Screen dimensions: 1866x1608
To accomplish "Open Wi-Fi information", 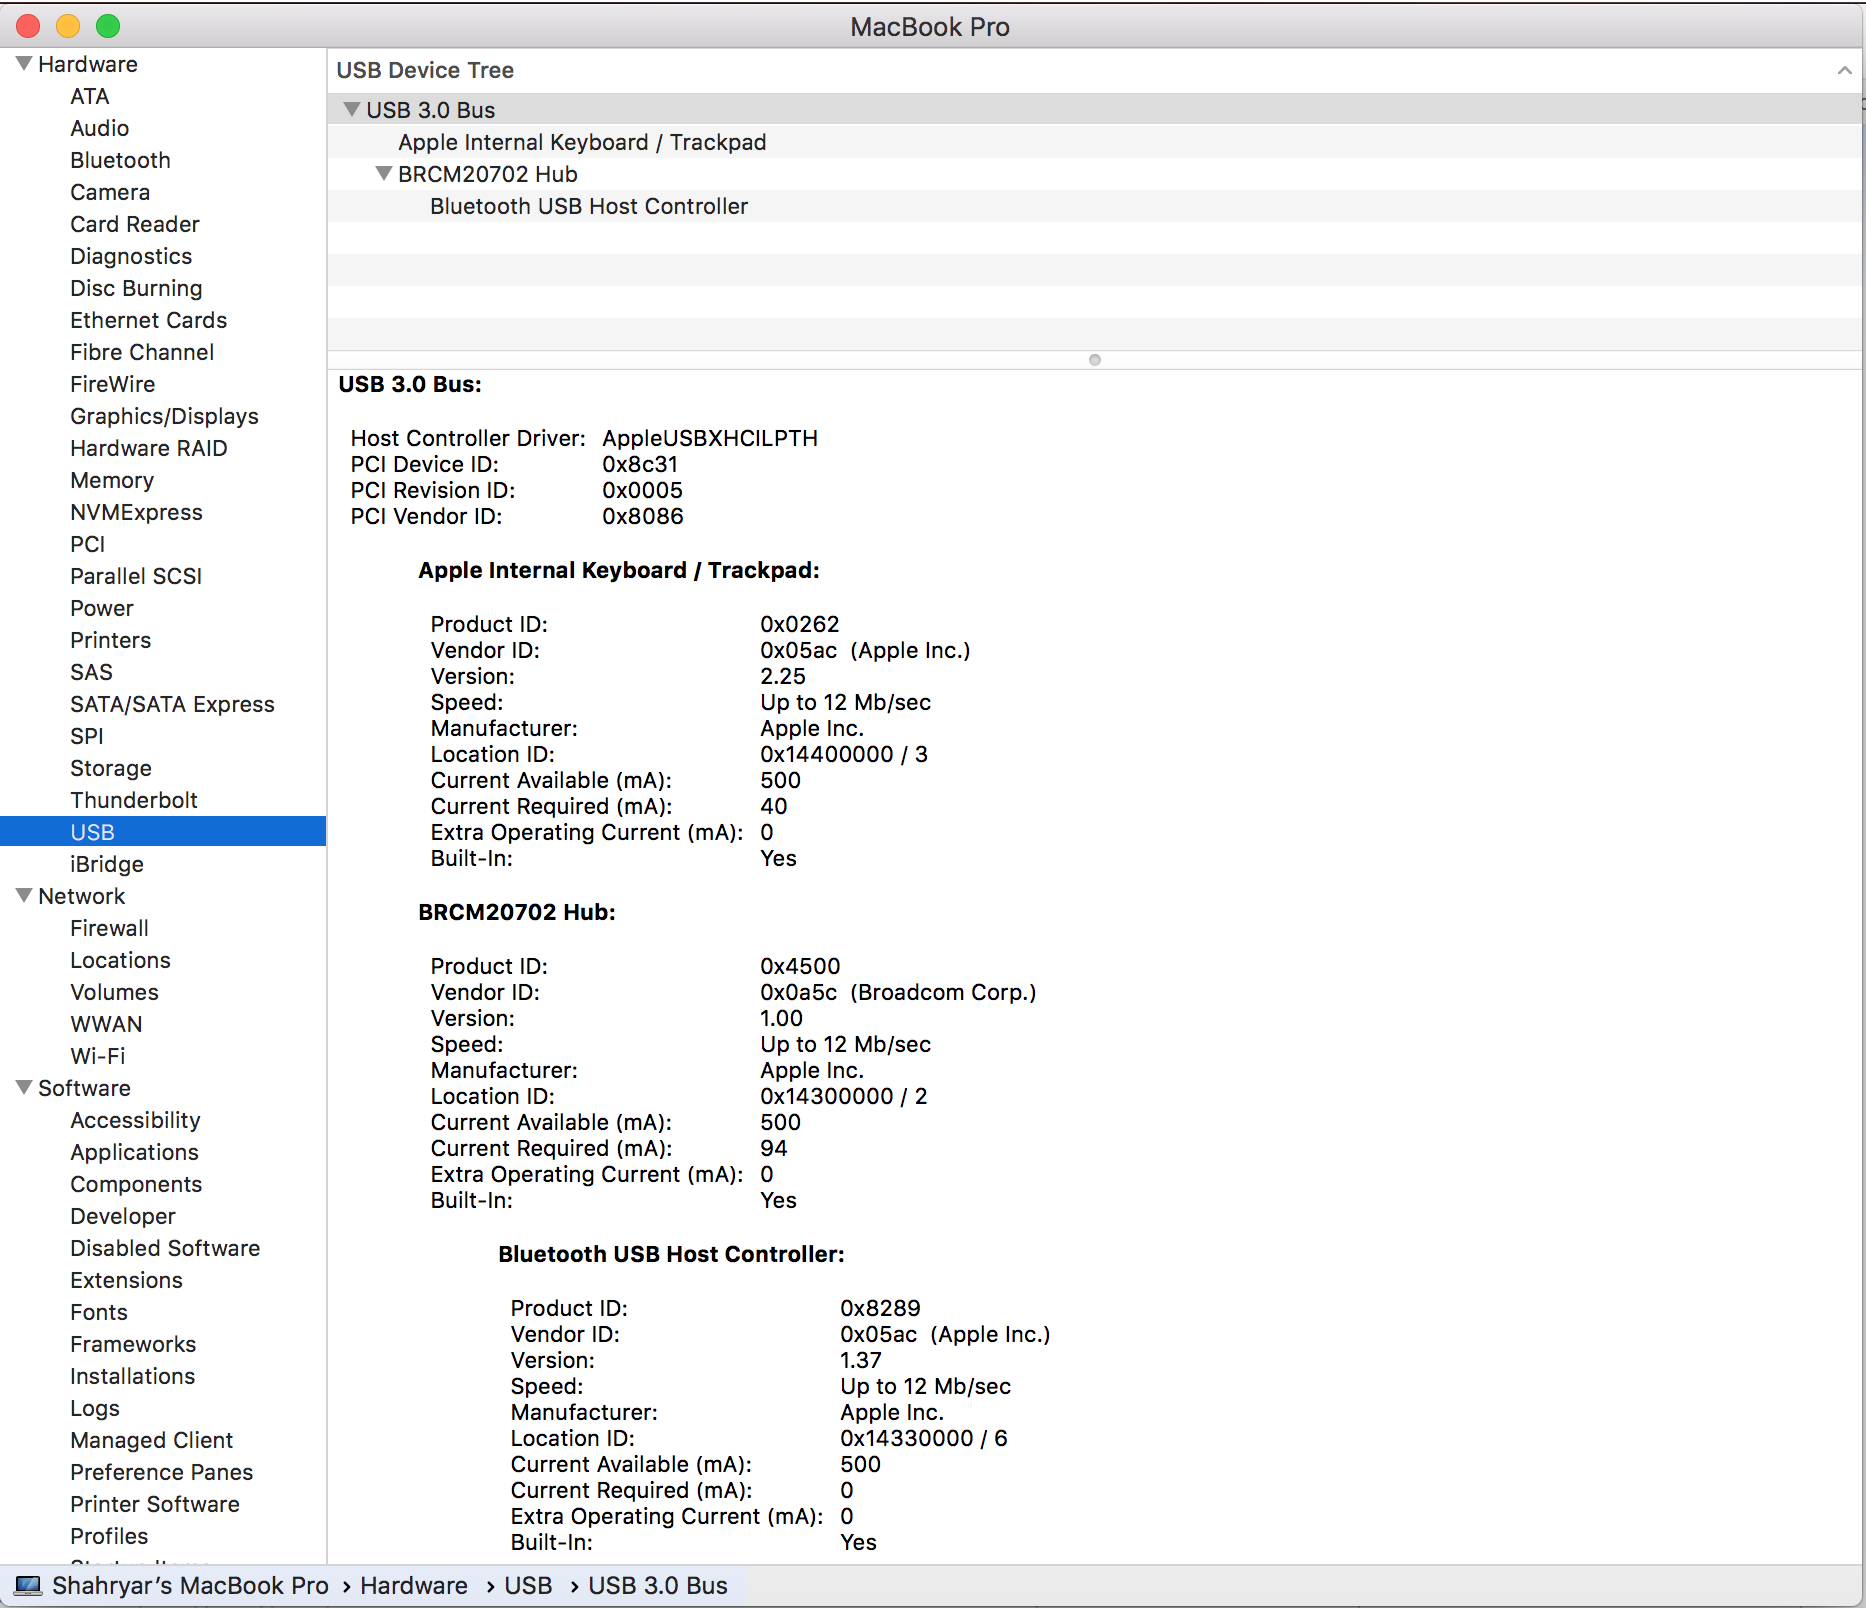I will coord(98,1056).
